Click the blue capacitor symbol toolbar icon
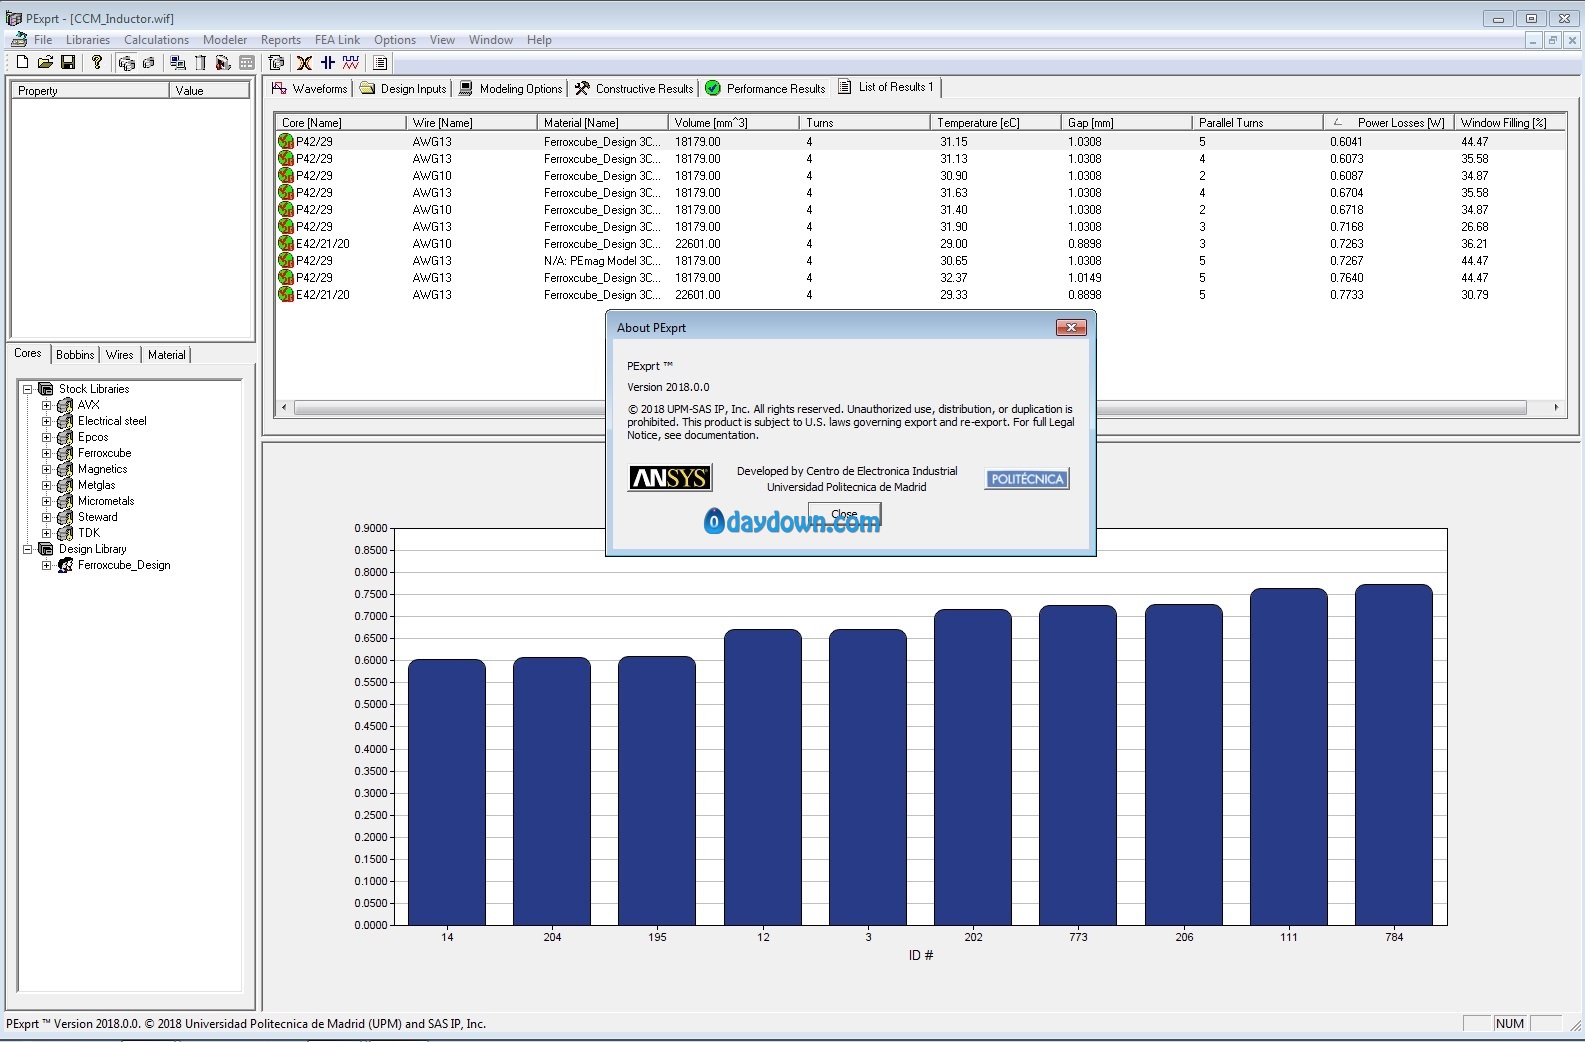 pos(327,62)
